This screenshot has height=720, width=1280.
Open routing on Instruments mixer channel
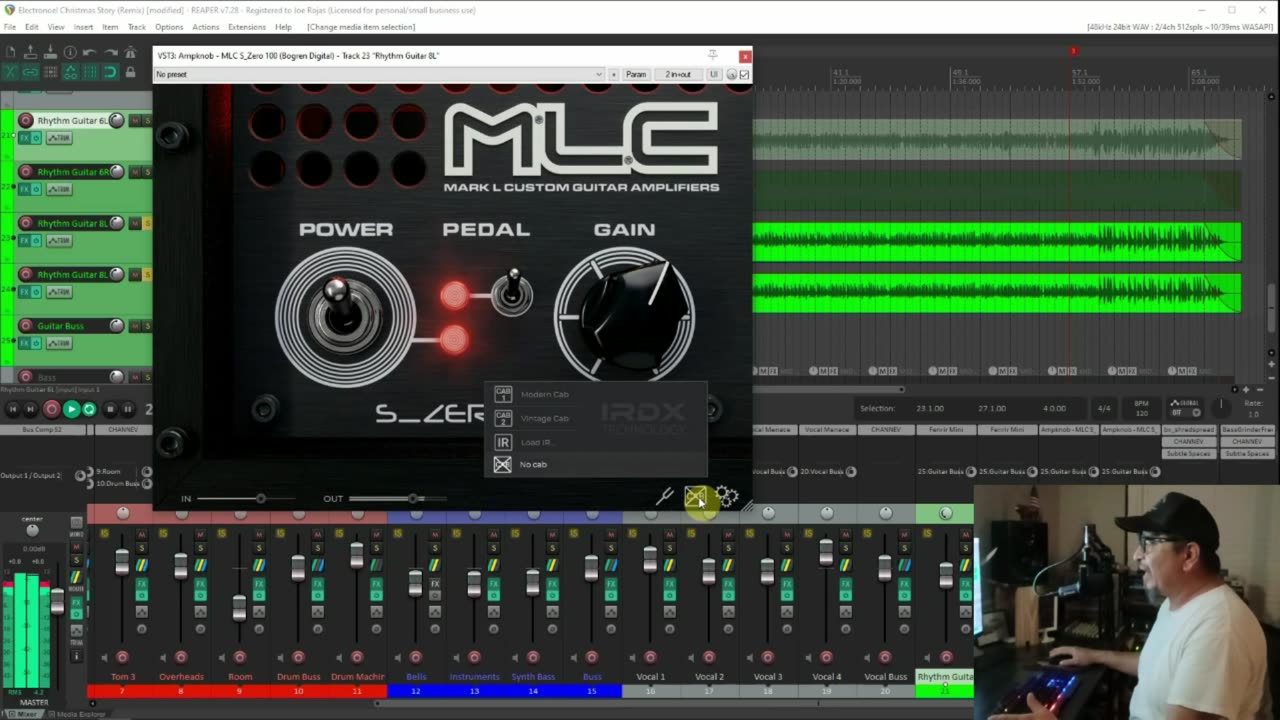click(x=494, y=566)
